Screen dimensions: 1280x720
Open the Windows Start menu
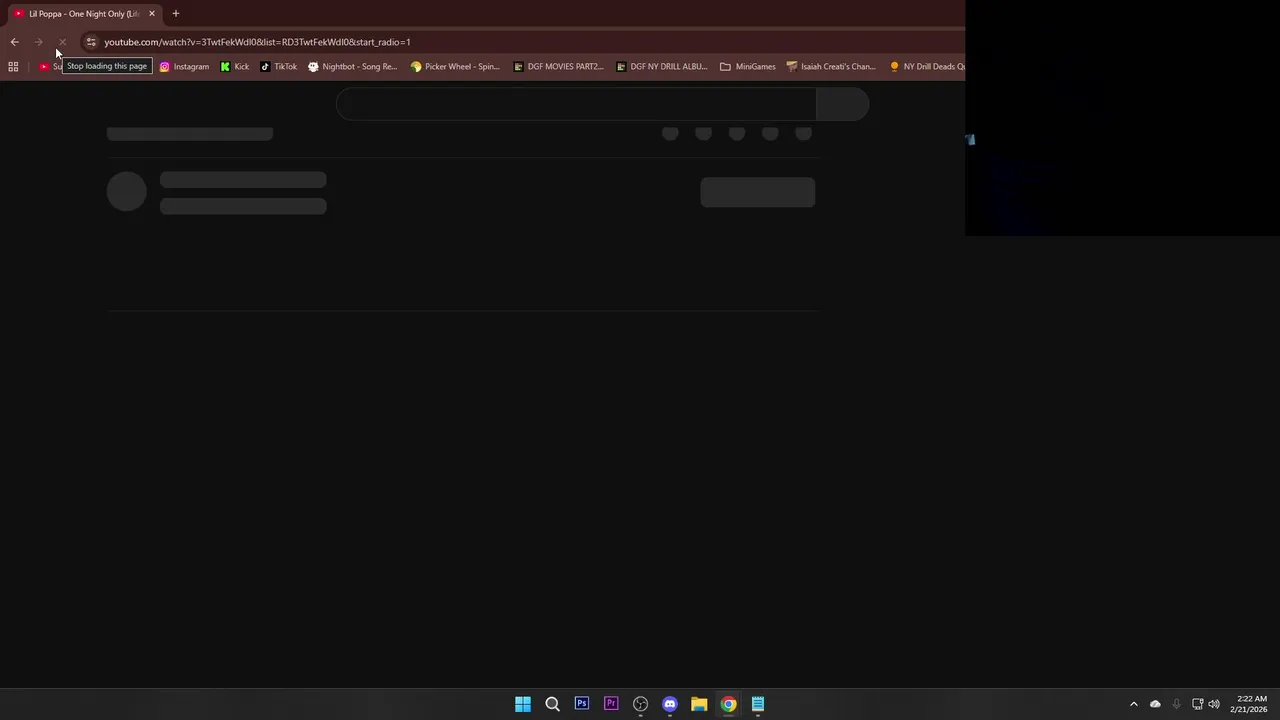523,704
